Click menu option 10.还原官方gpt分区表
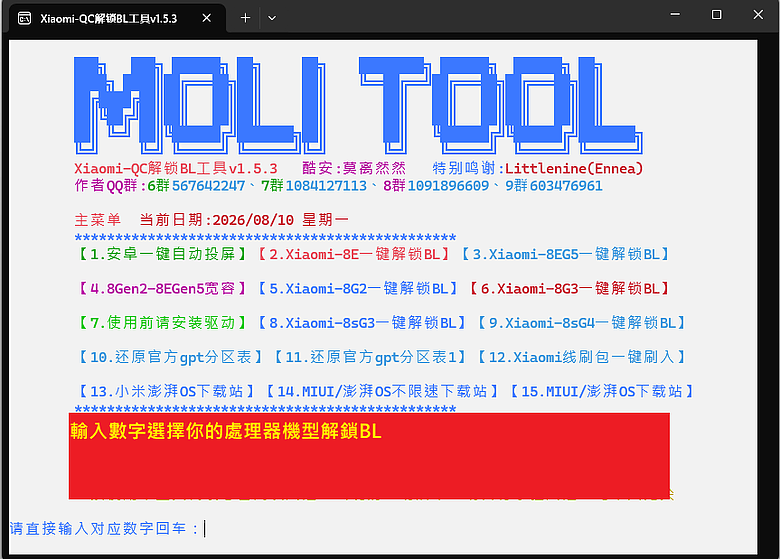The image size is (780, 559). 171,357
